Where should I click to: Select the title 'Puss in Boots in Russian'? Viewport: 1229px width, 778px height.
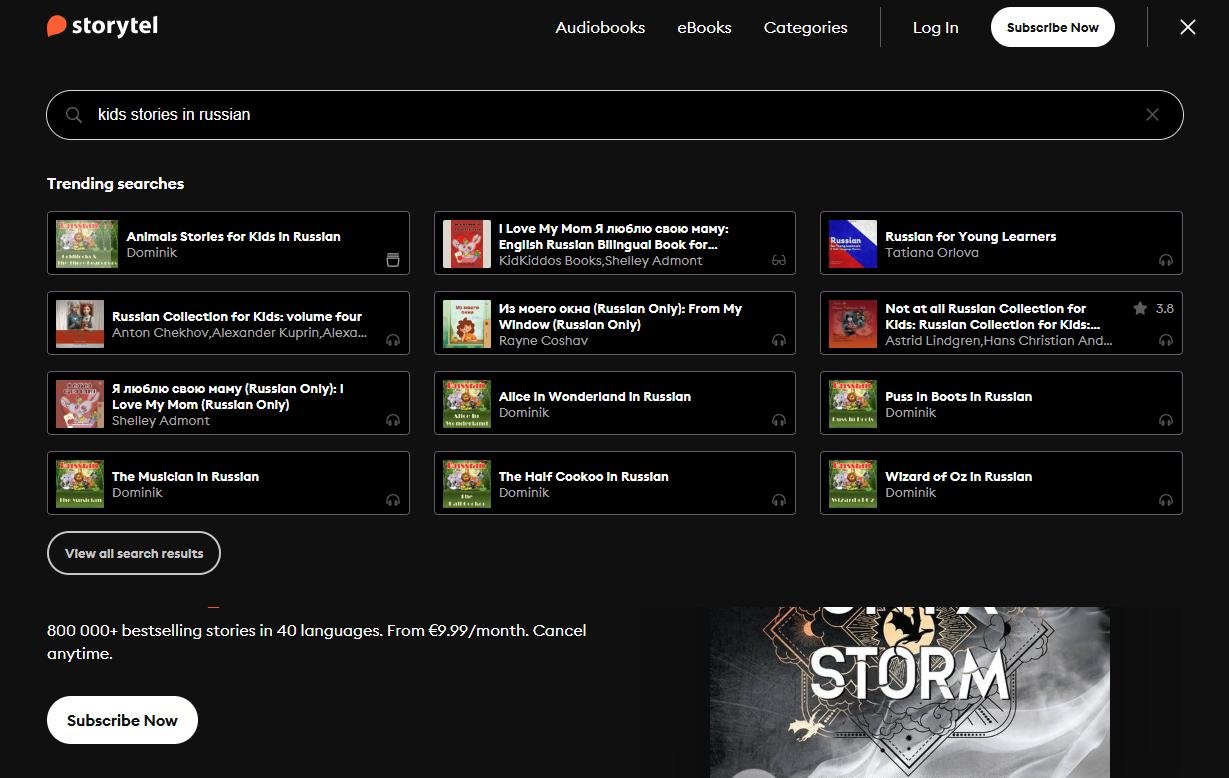tap(958, 397)
